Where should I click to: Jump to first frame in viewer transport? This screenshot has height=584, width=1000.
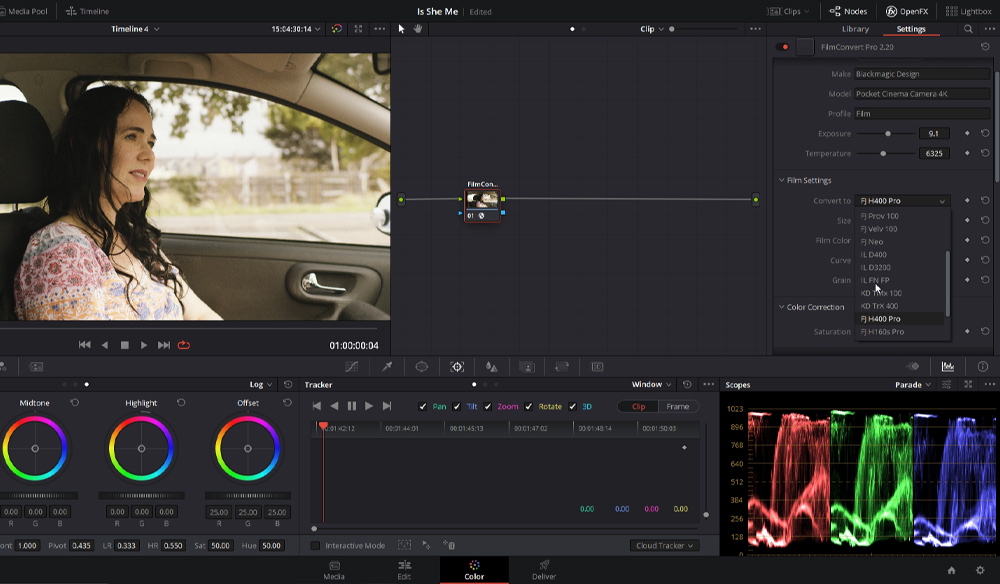pos(84,345)
